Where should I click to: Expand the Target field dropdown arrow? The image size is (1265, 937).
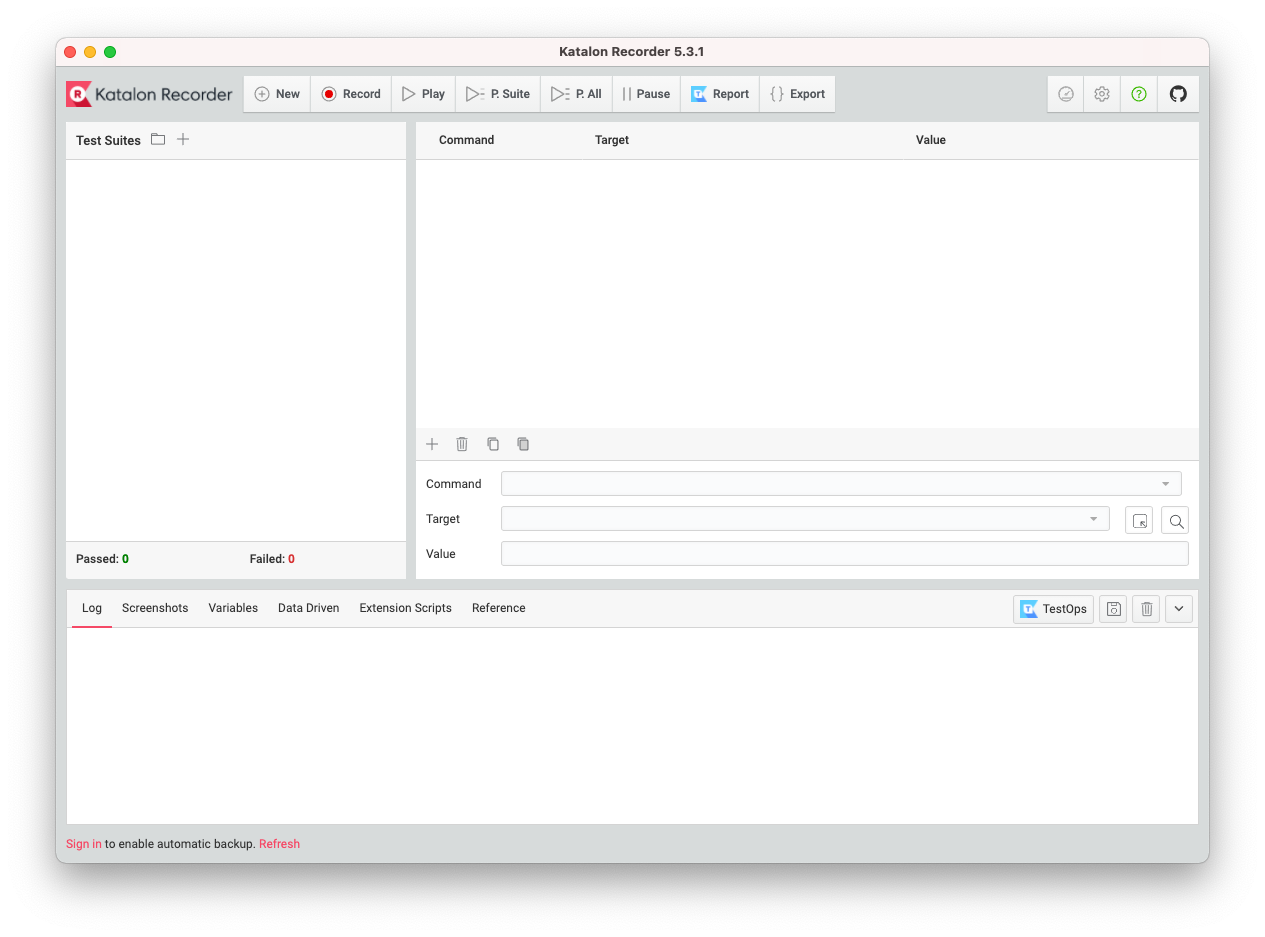coord(1093,519)
